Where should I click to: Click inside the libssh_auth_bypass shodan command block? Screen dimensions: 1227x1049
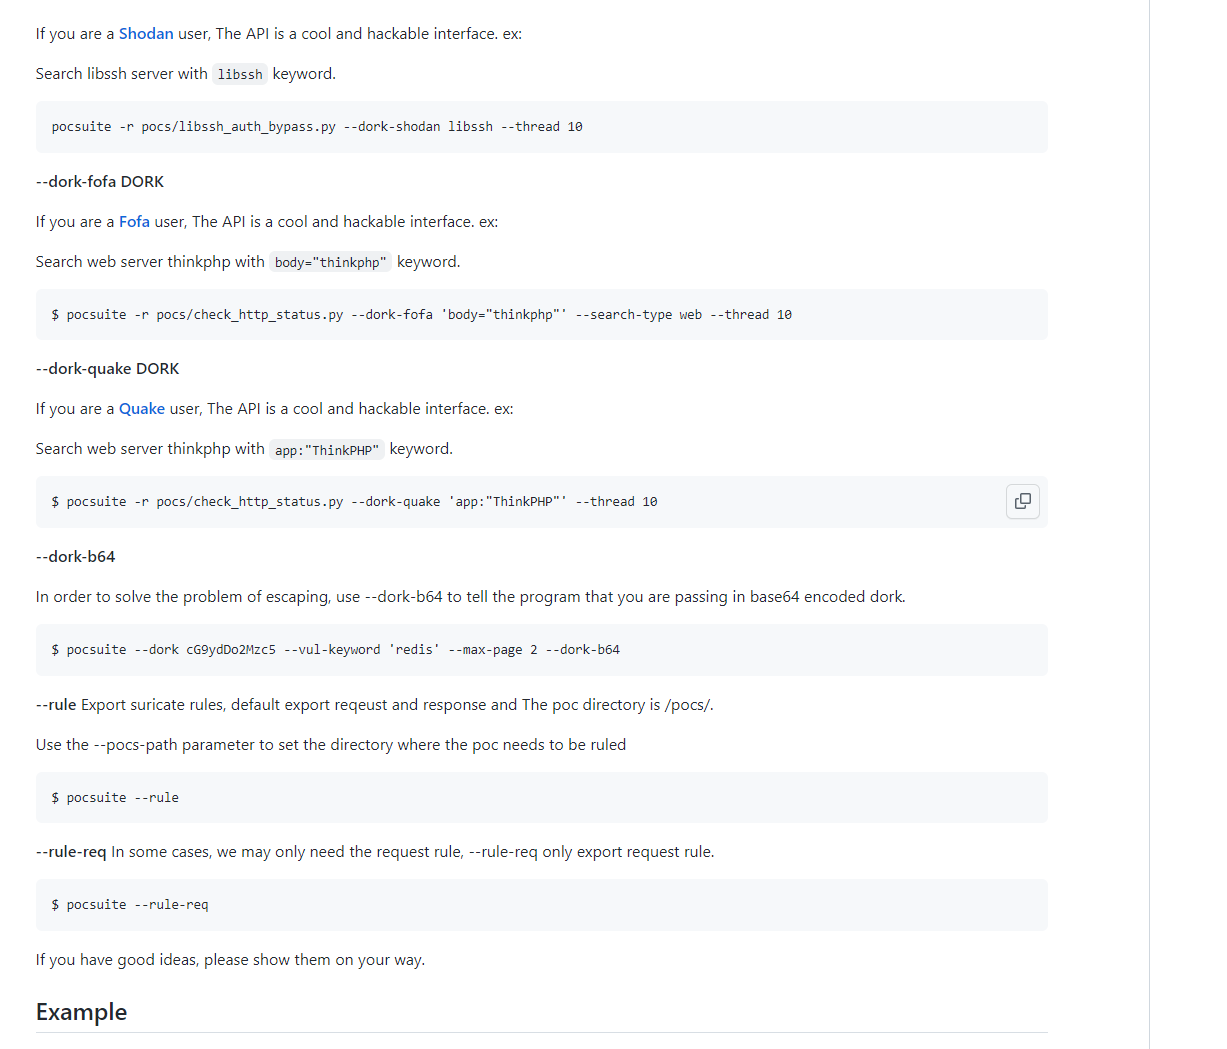541,127
